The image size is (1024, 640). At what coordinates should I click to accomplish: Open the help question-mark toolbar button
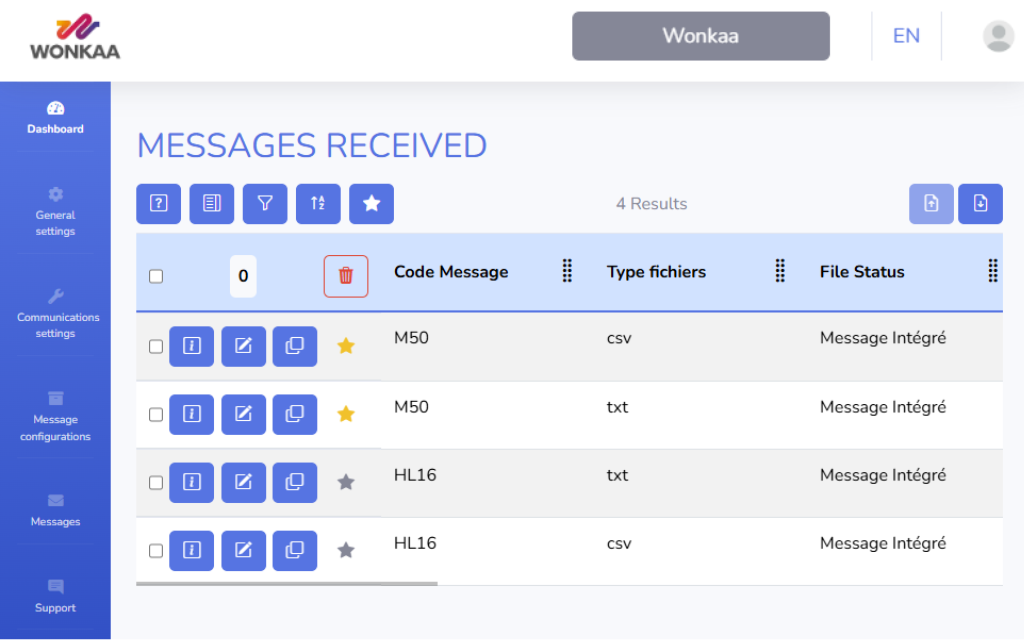(159, 204)
